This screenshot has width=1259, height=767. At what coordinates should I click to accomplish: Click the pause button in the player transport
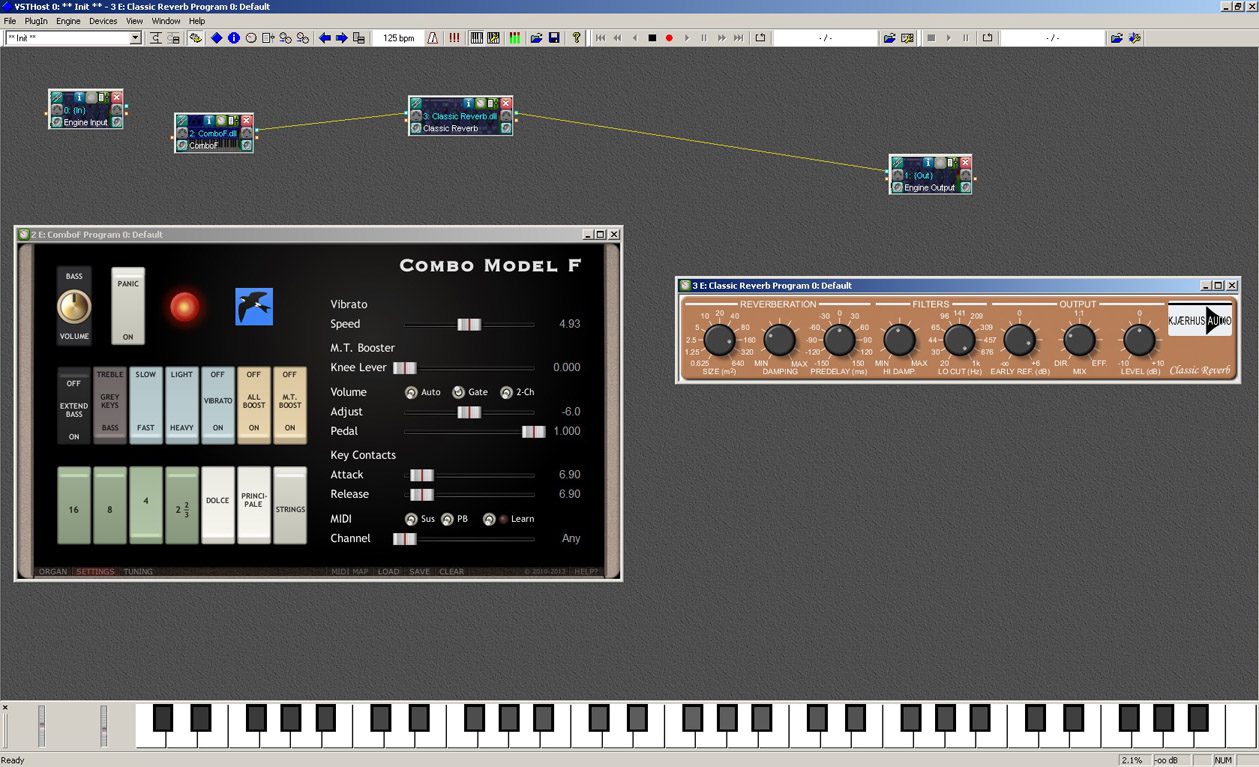(x=704, y=38)
